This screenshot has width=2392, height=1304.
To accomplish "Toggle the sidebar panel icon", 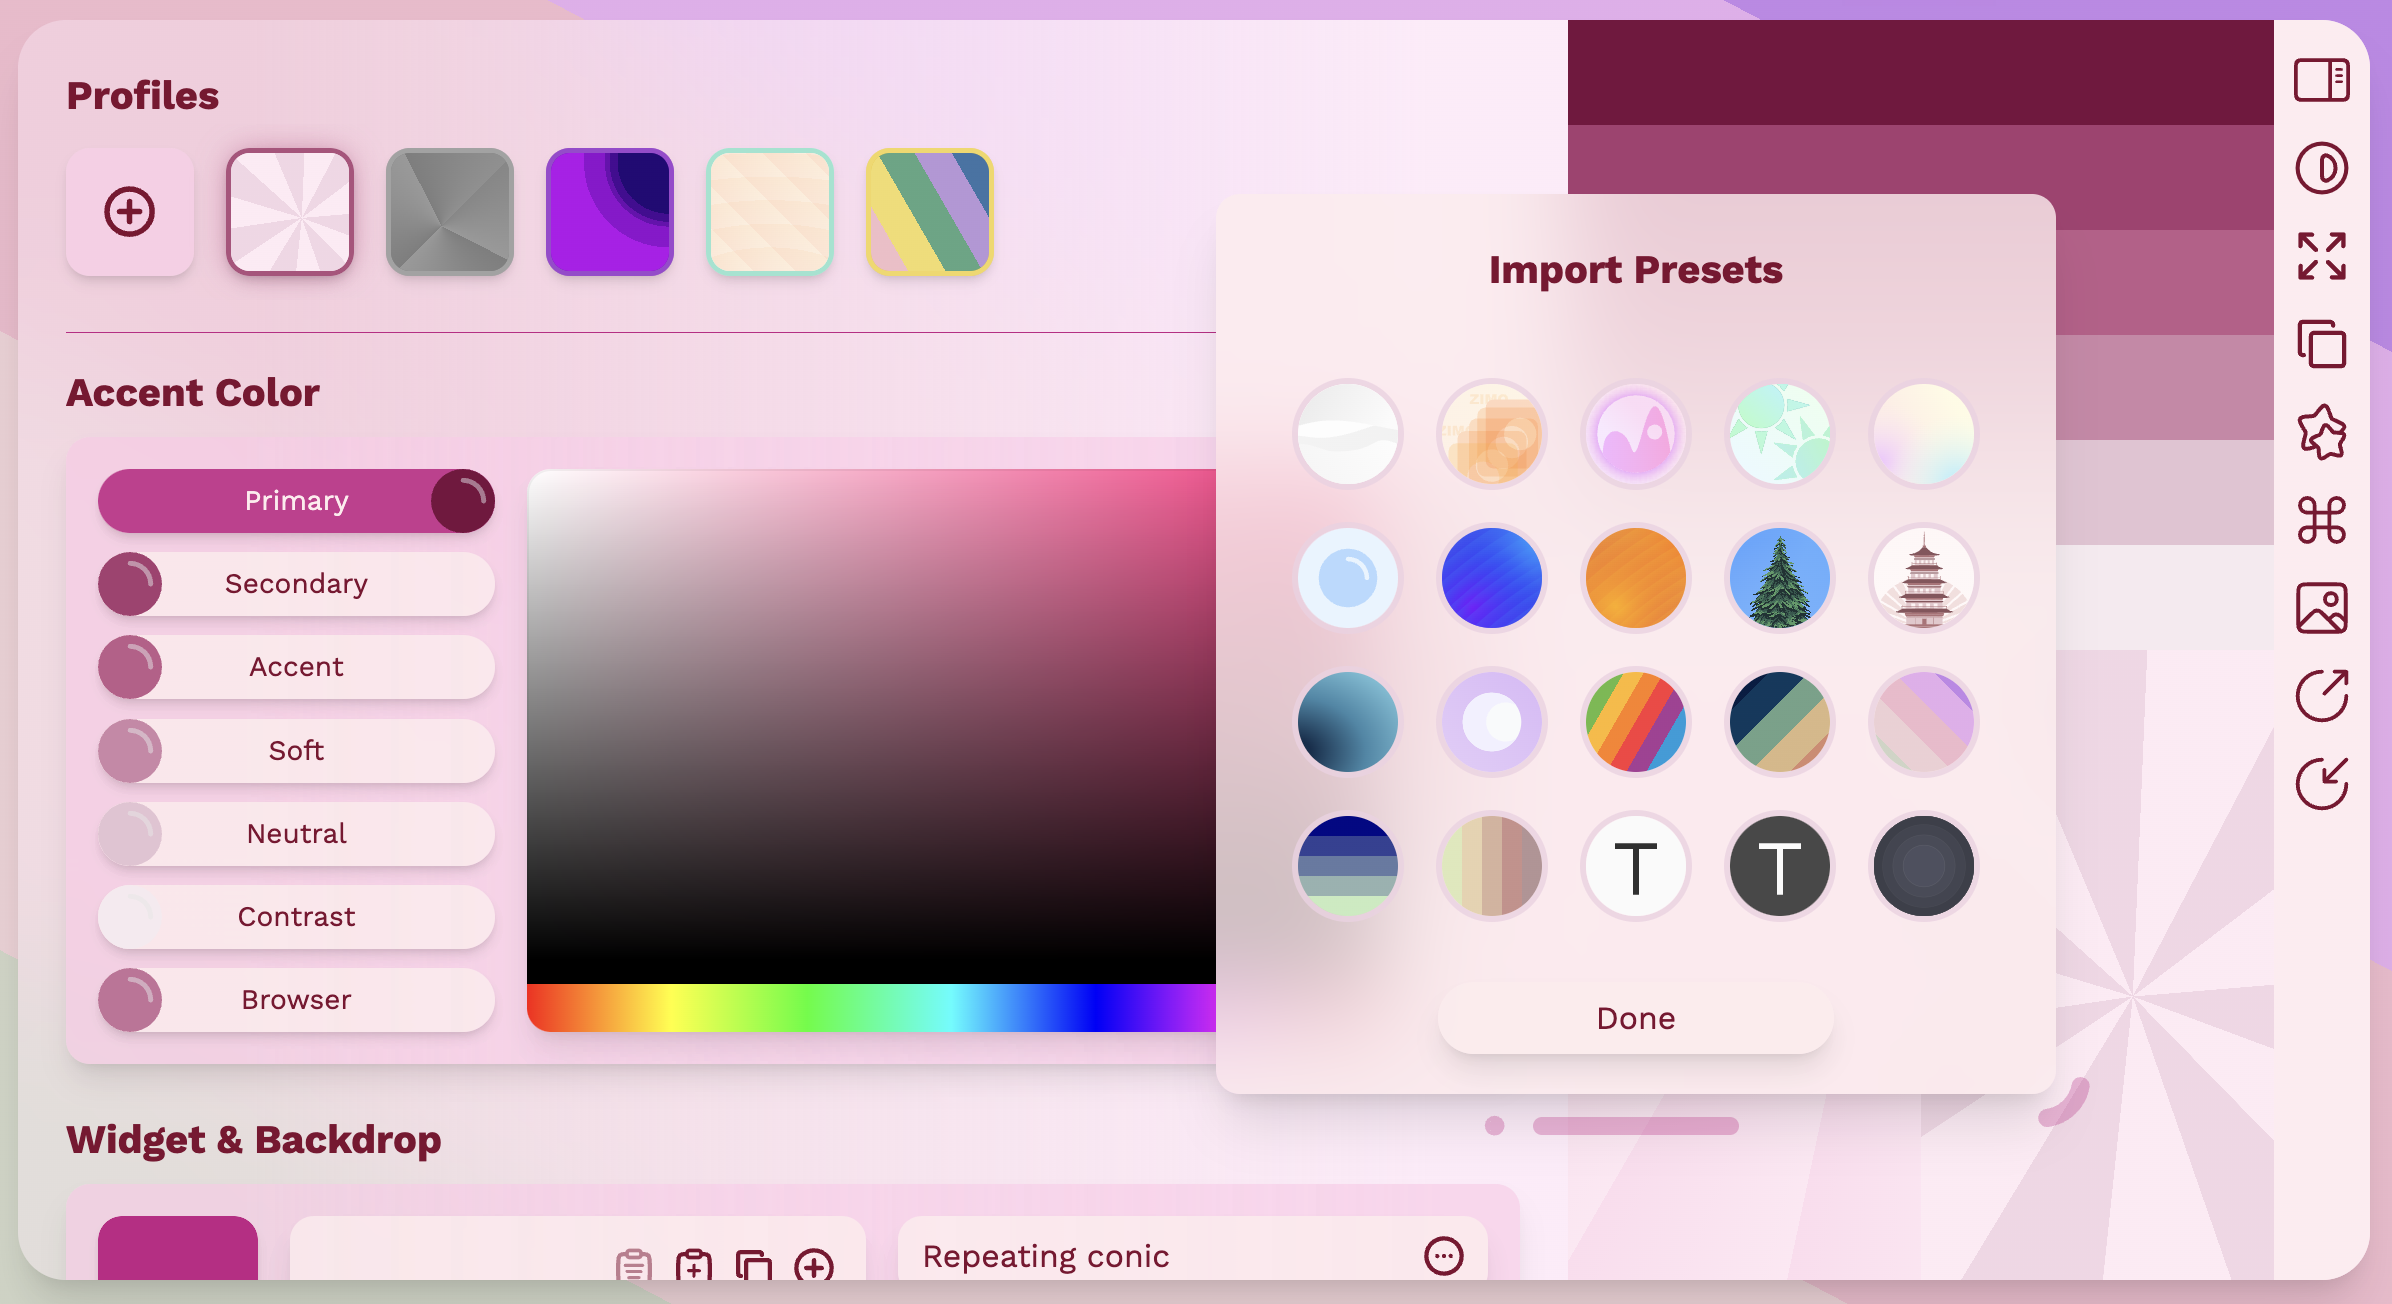I will [x=2321, y=80].
